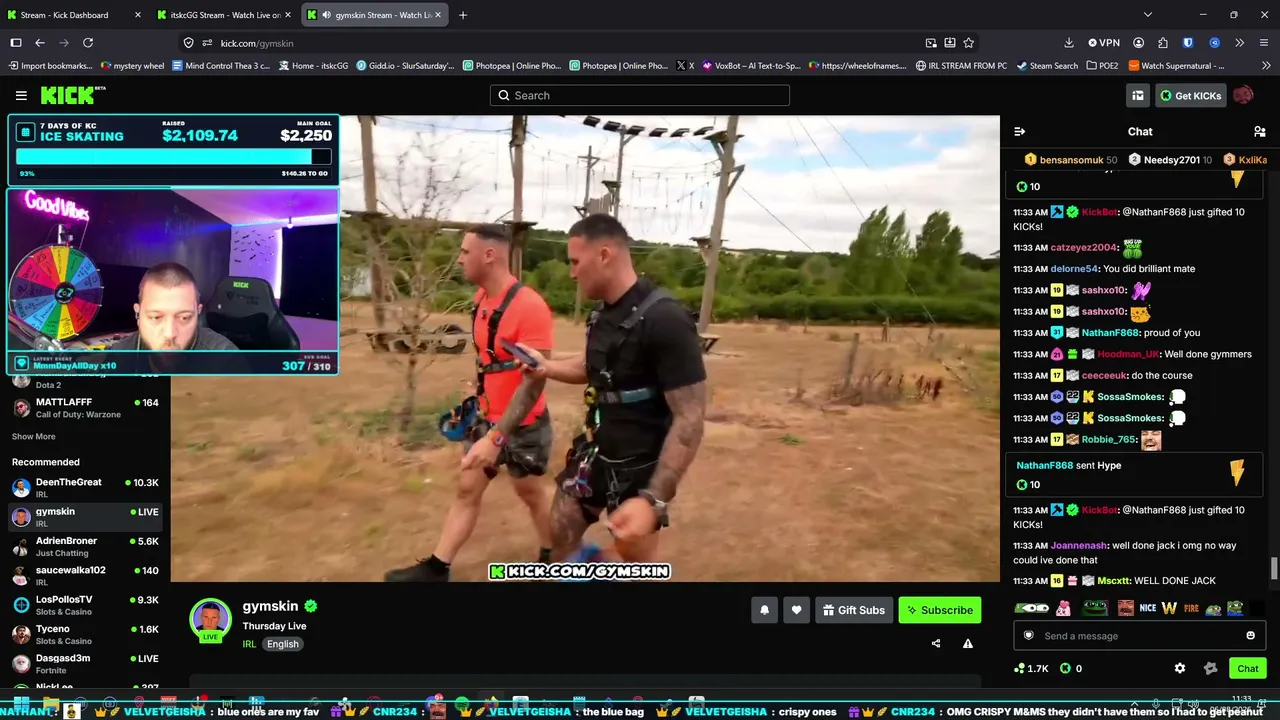Open the bensansomuk top gifter entry

pos(1071,160)
